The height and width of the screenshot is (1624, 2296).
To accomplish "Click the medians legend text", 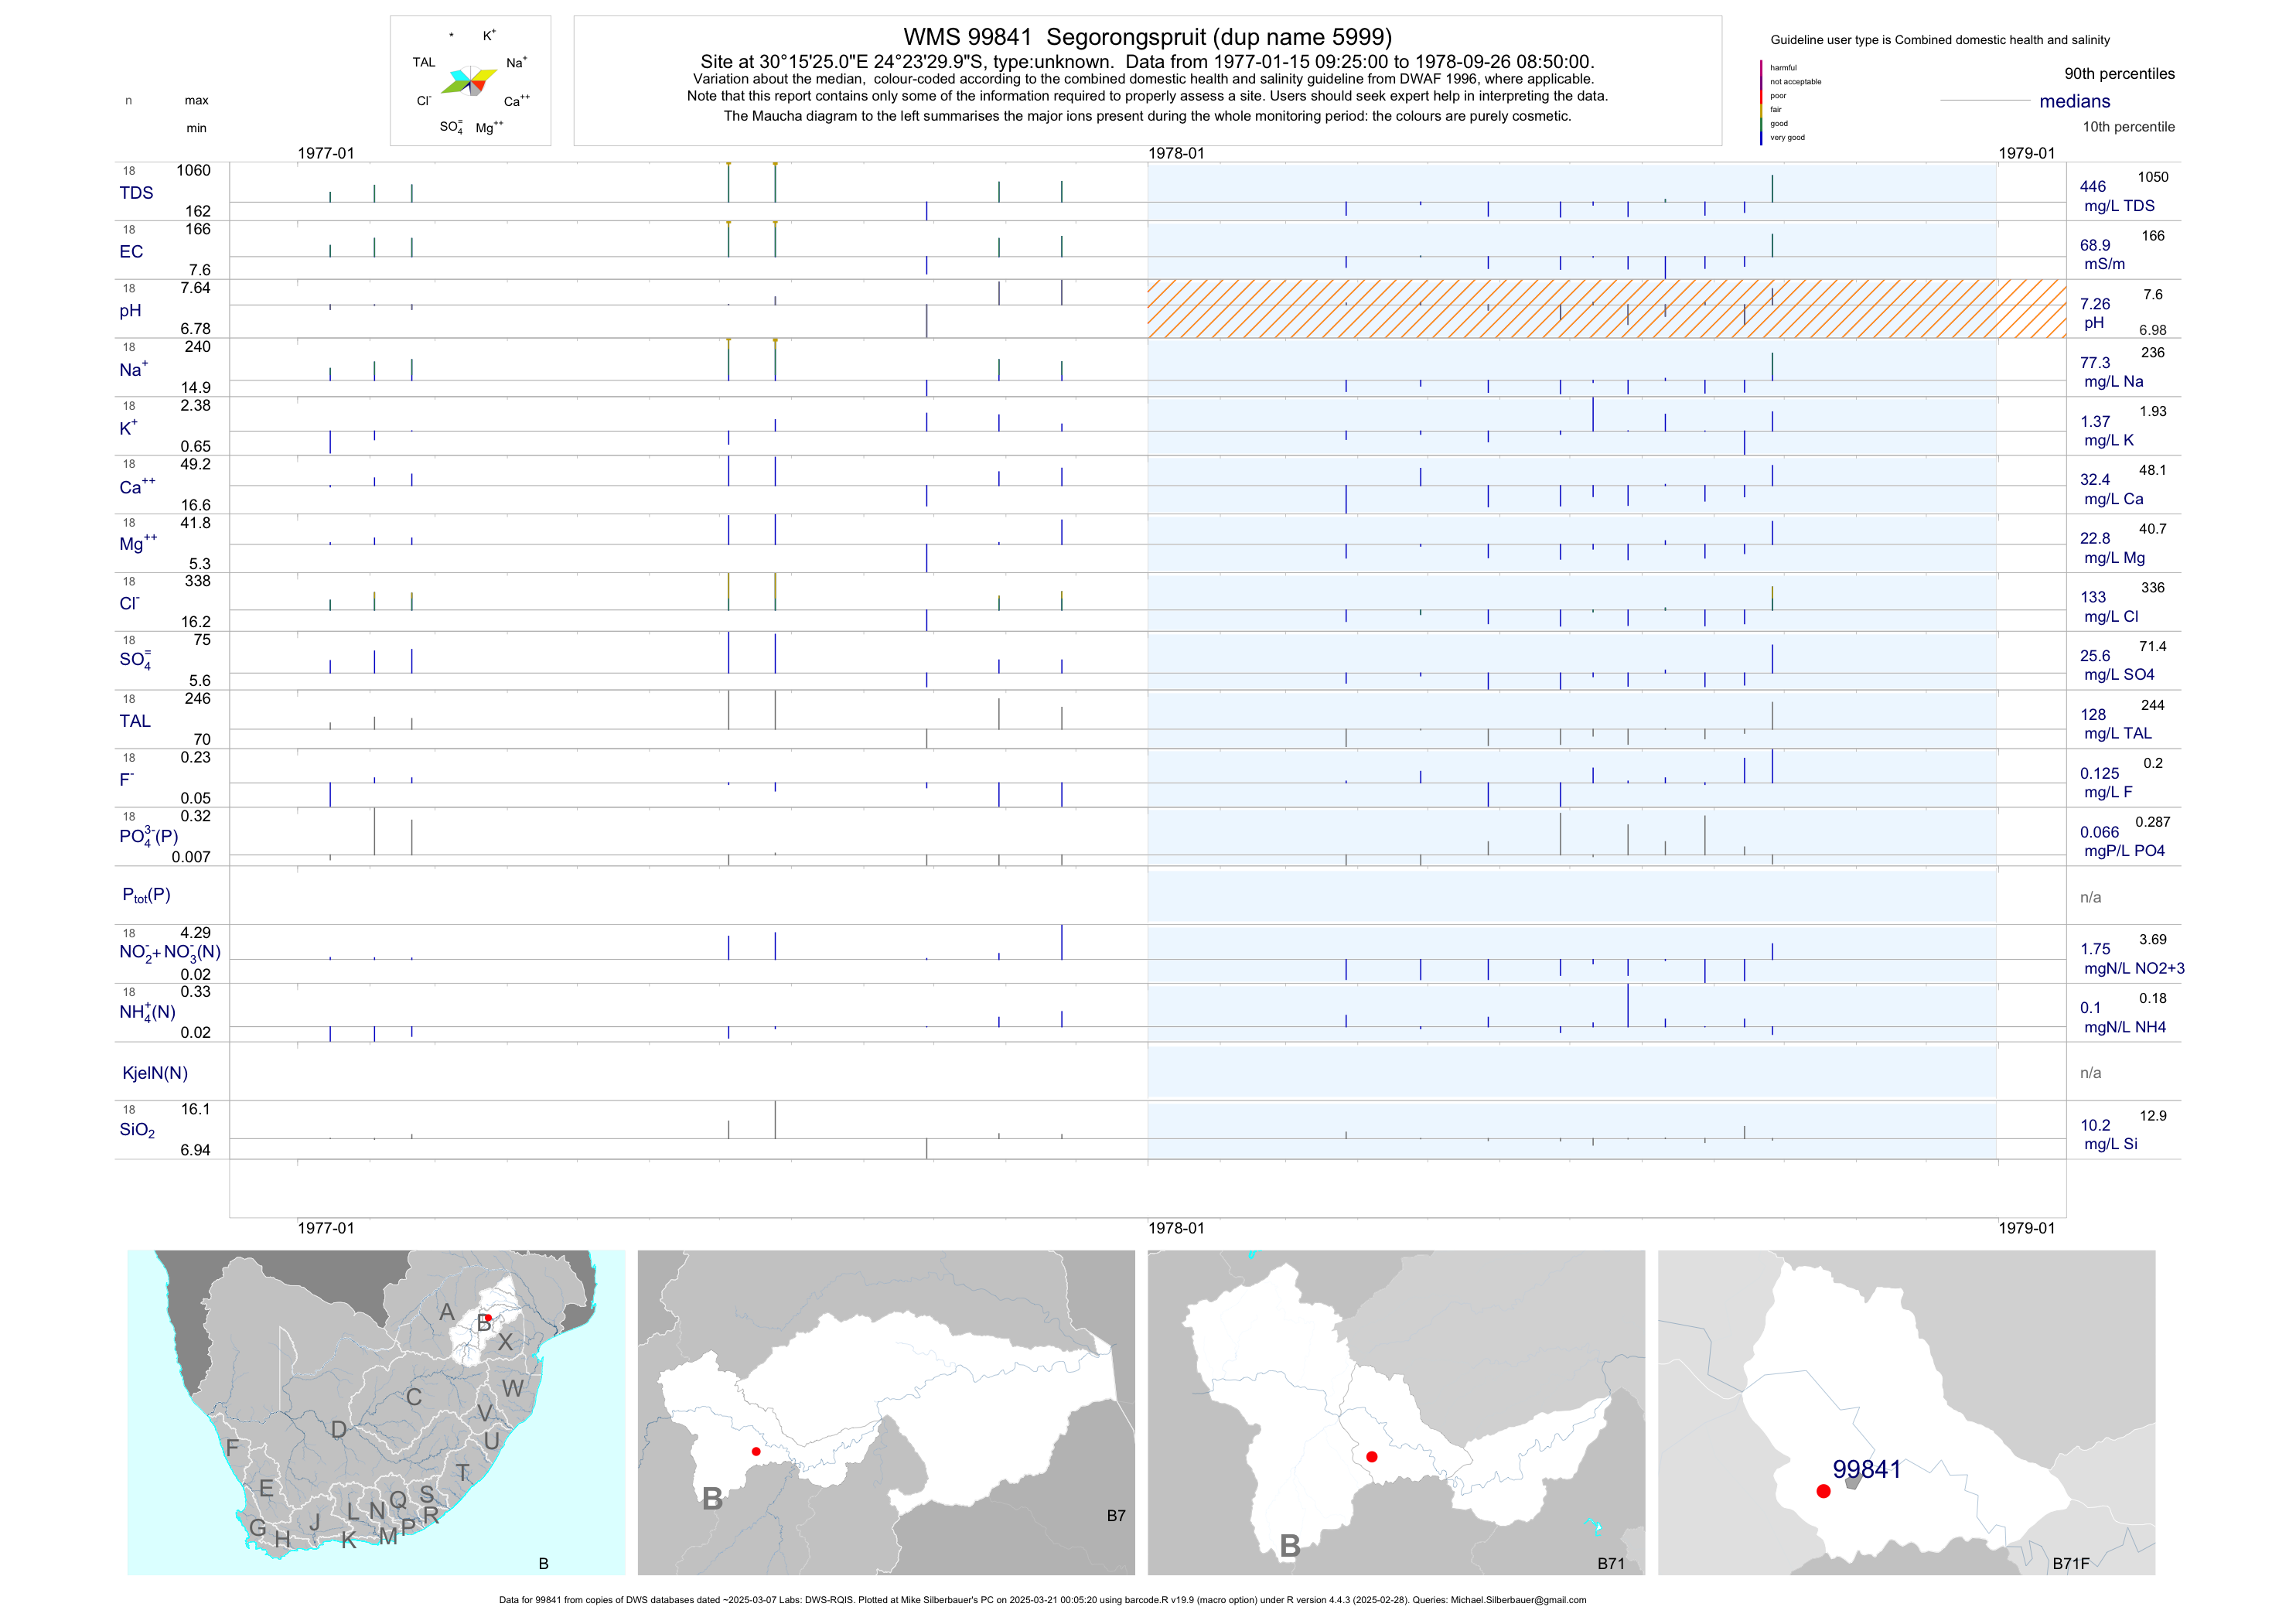I will click(2074, 101).
